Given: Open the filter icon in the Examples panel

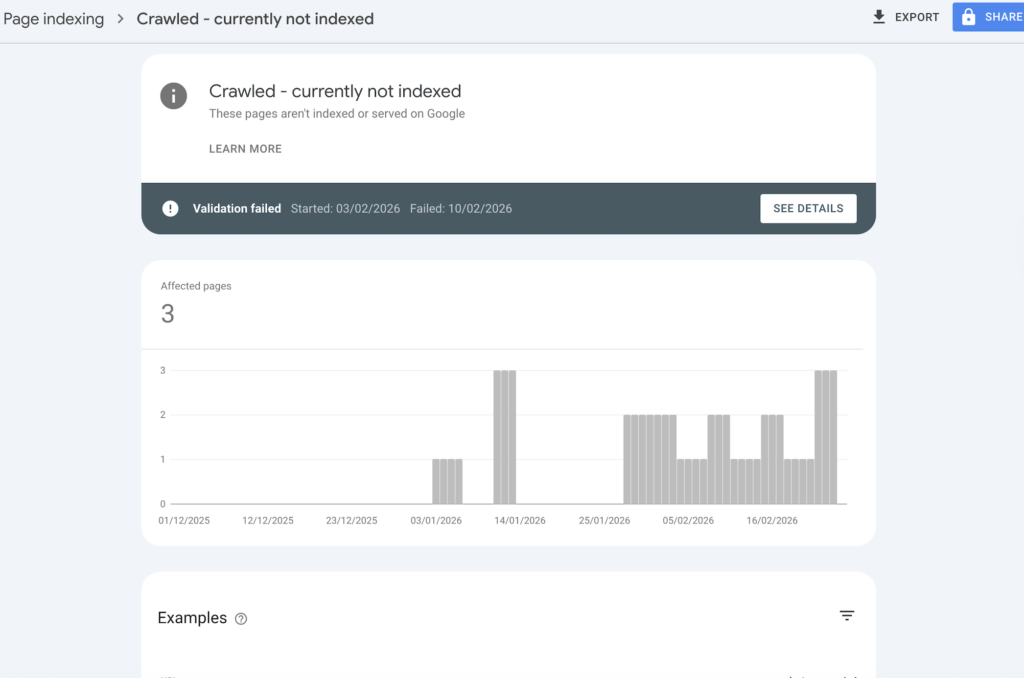Looking at the screenshot, I should click(x=847, y=616).
